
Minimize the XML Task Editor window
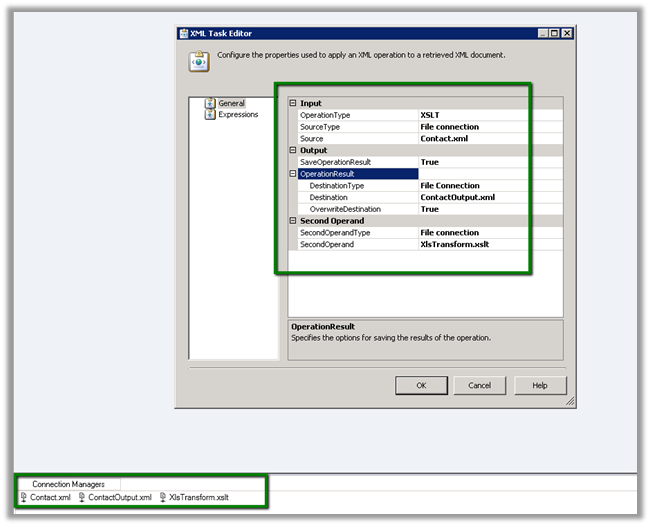point(543,34)
